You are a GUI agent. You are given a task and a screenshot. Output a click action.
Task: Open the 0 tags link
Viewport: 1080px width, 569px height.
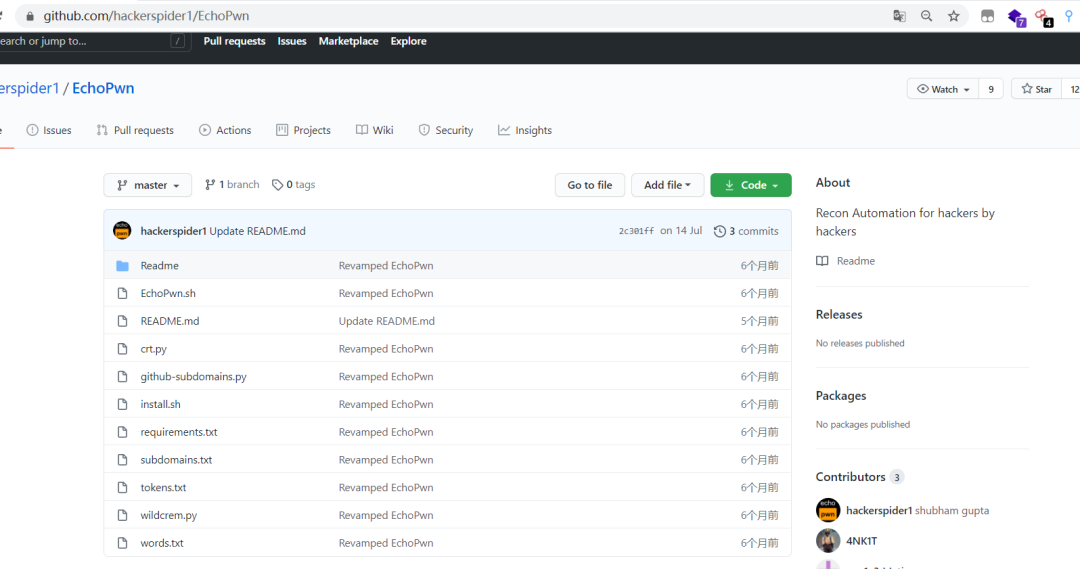point(293,185)
